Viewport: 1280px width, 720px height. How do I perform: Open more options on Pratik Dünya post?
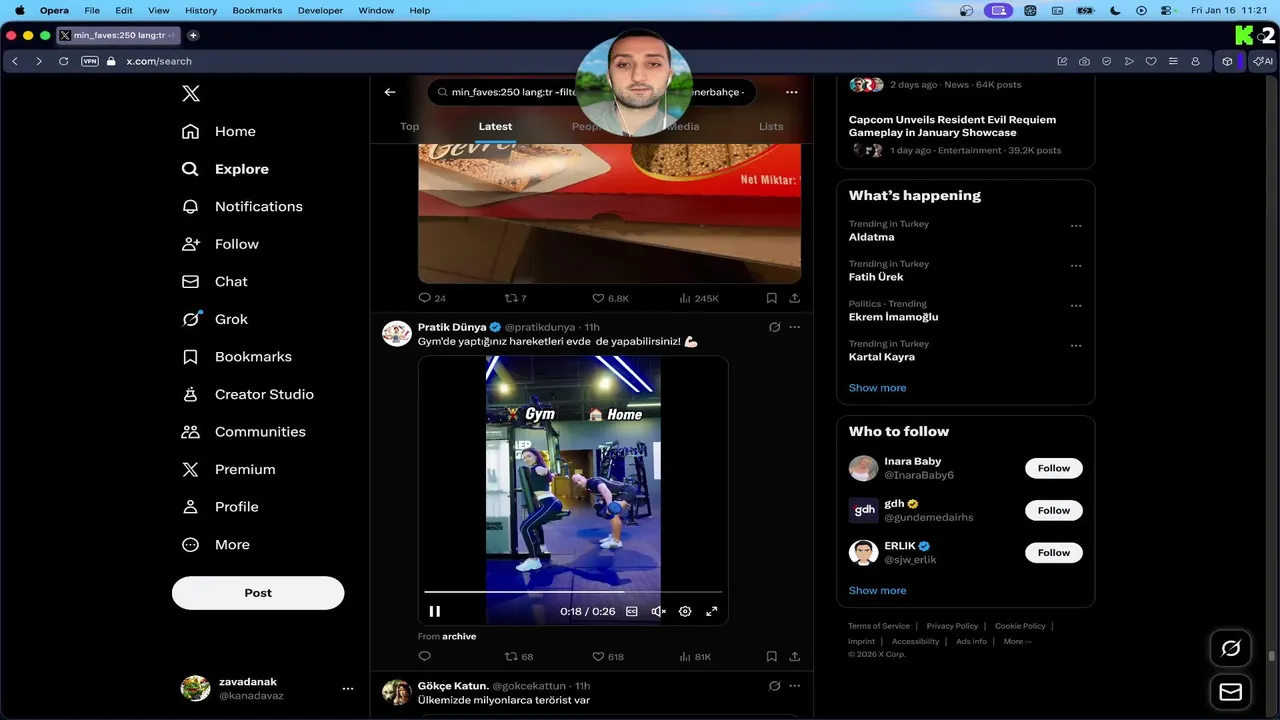[795, 327]
